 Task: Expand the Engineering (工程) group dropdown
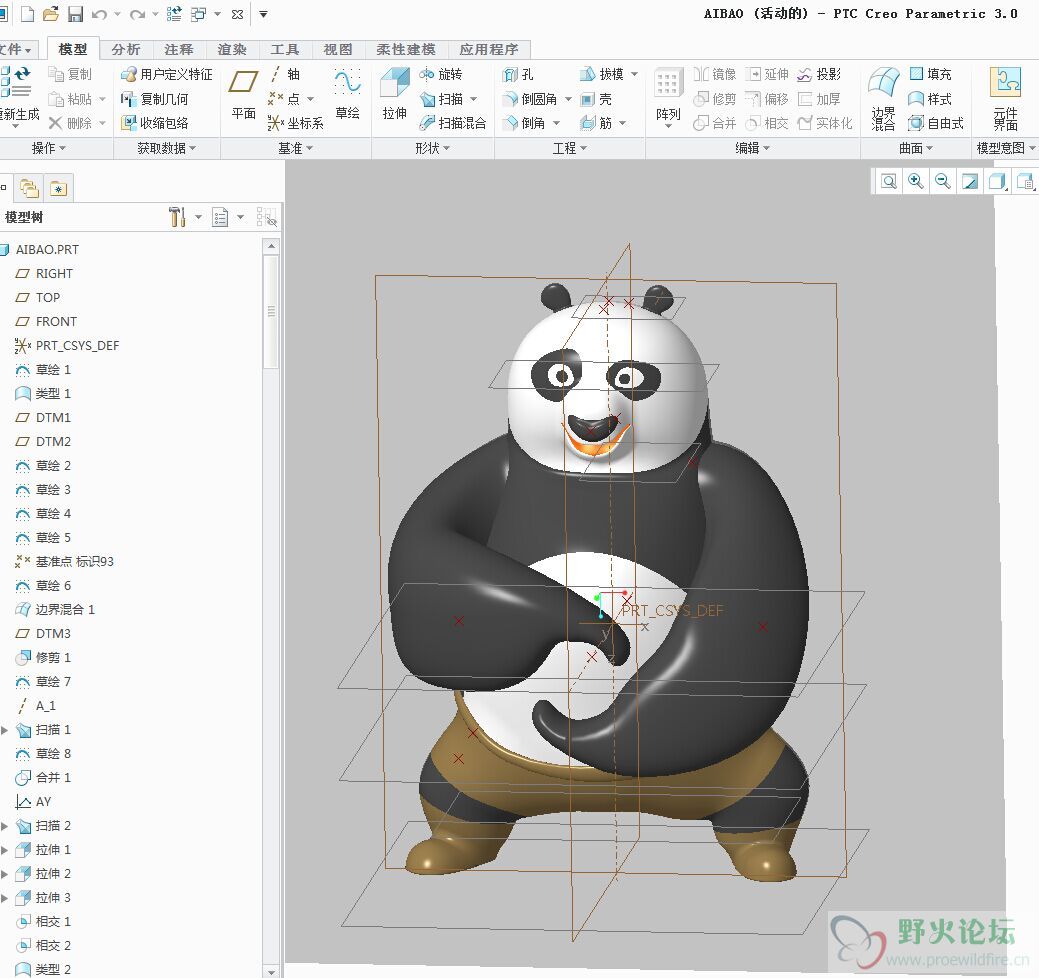pyautogui.click(x=570, y=148)
